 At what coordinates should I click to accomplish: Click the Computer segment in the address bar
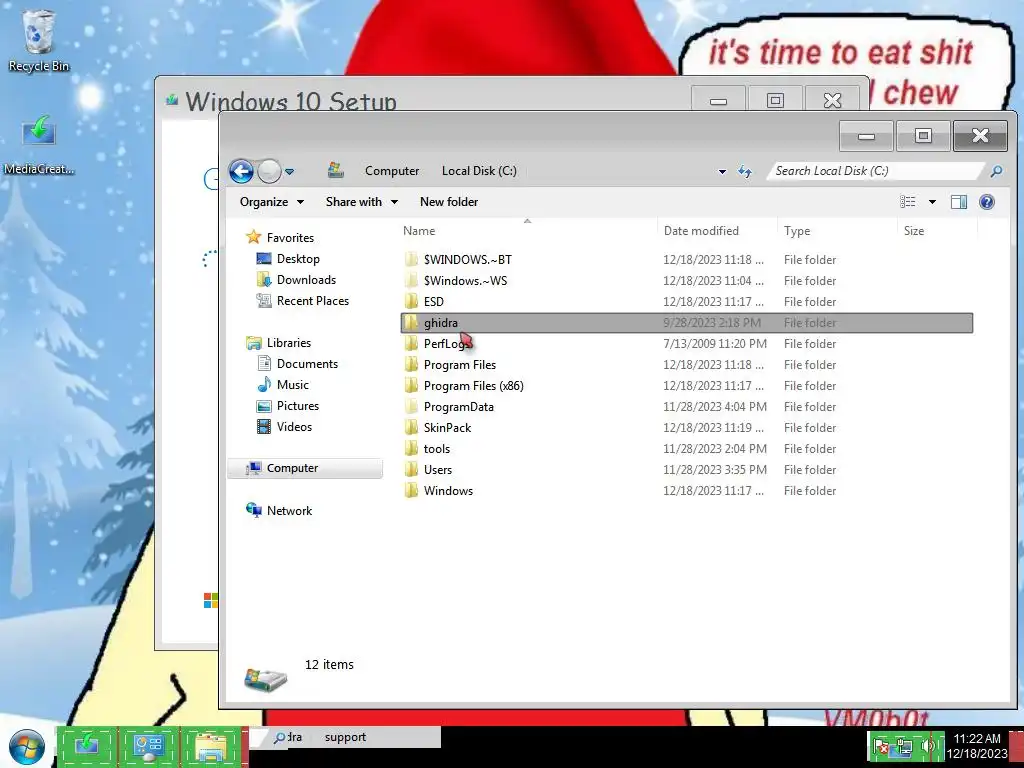(x=392, y=171)
